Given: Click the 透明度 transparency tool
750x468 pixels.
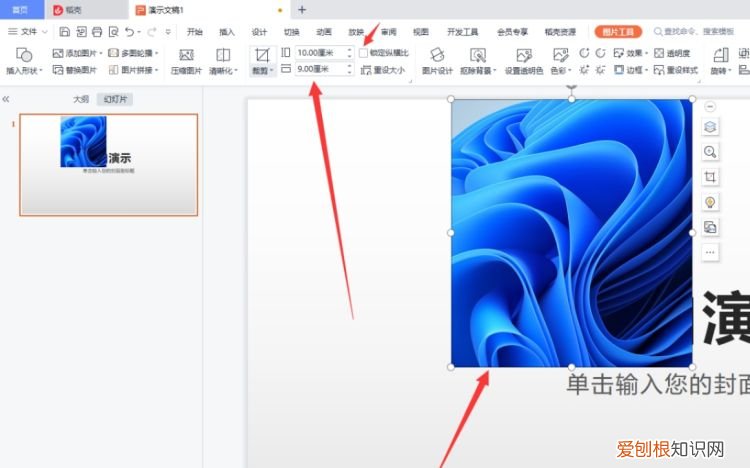Looking at the screenshot, I should [672, 53].
